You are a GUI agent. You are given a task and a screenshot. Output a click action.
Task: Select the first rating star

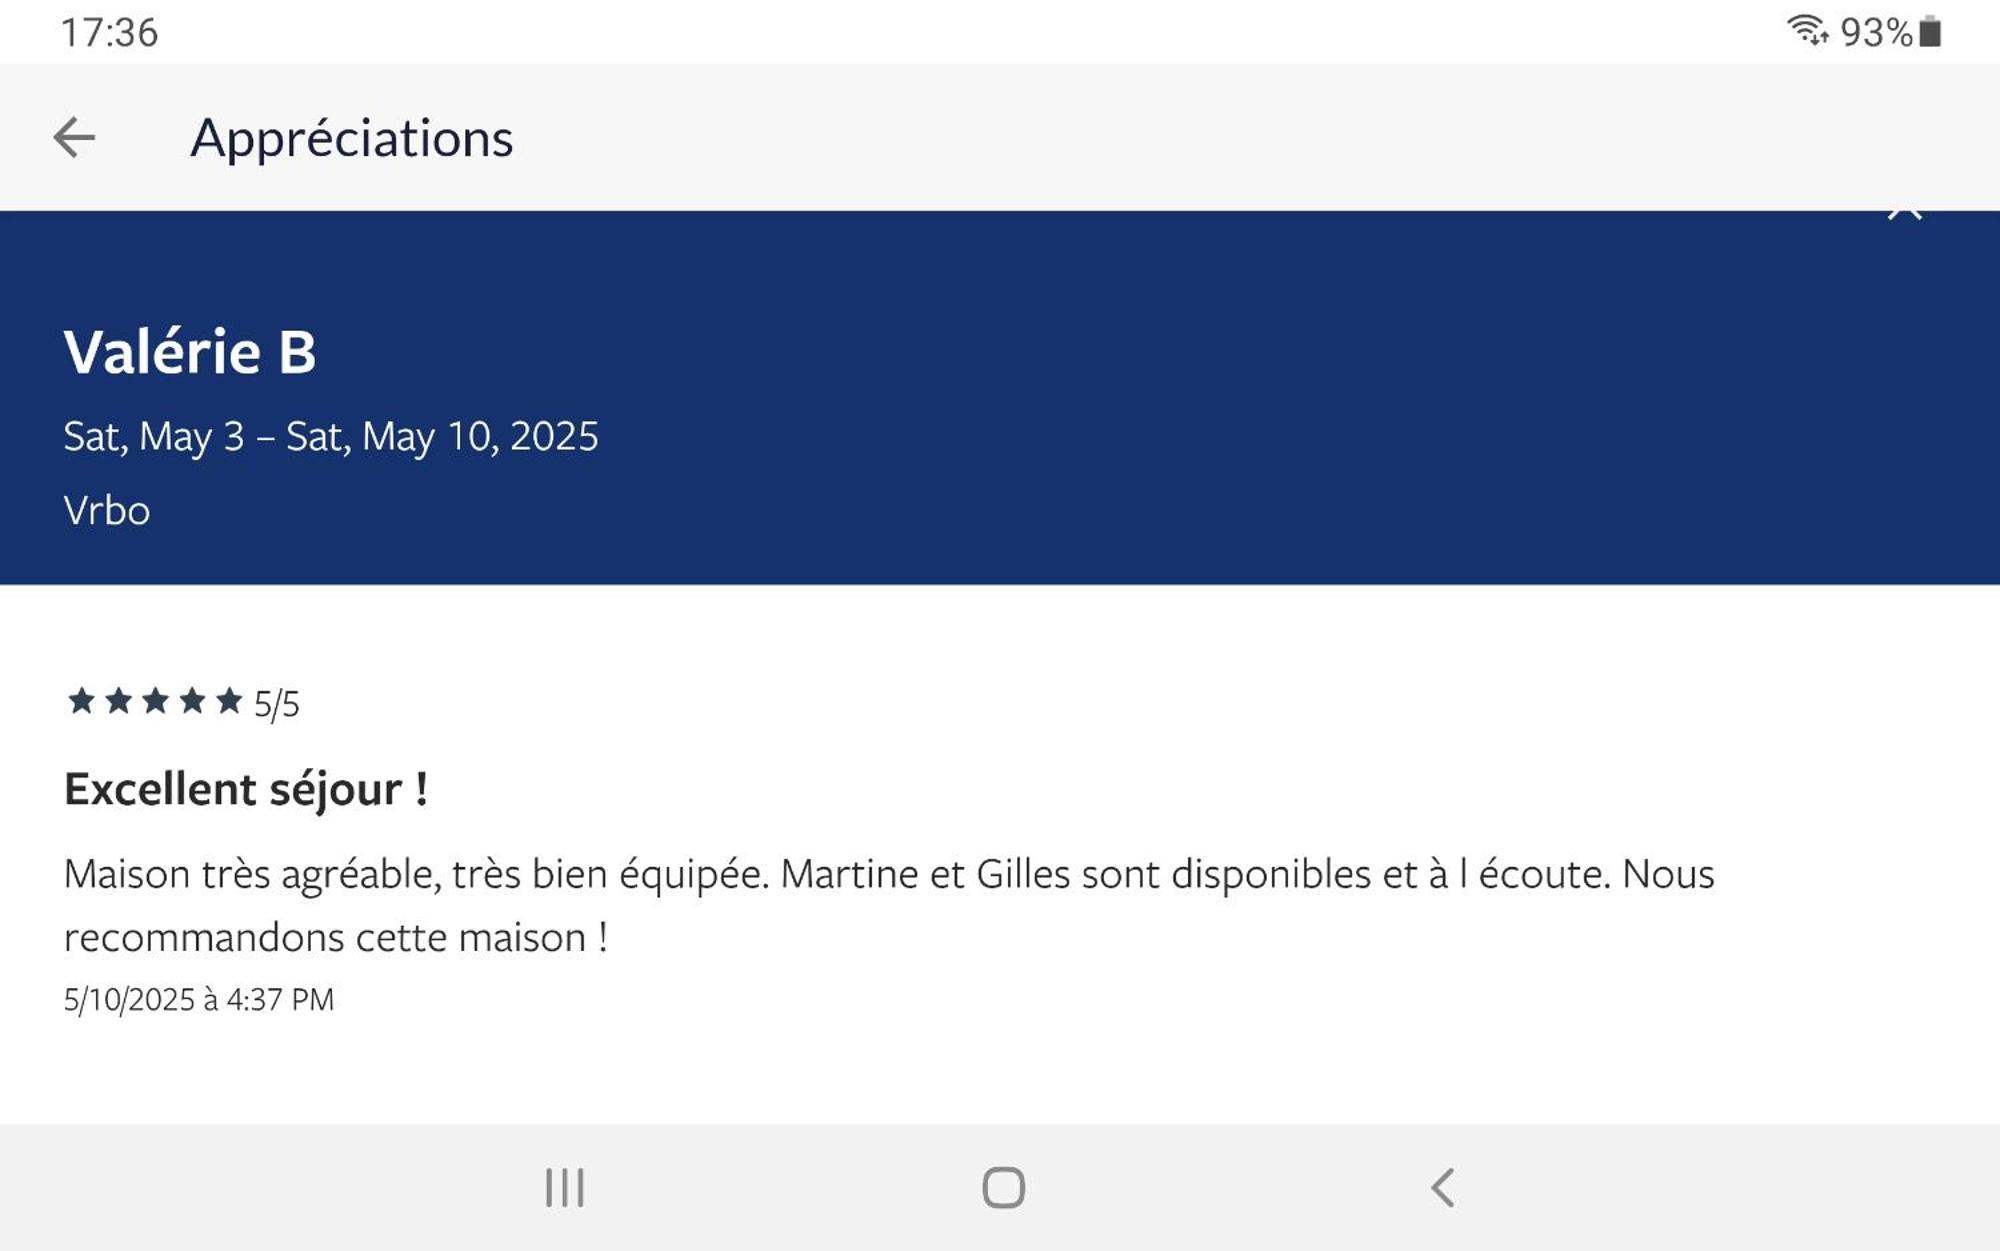[x=81, y=700]
